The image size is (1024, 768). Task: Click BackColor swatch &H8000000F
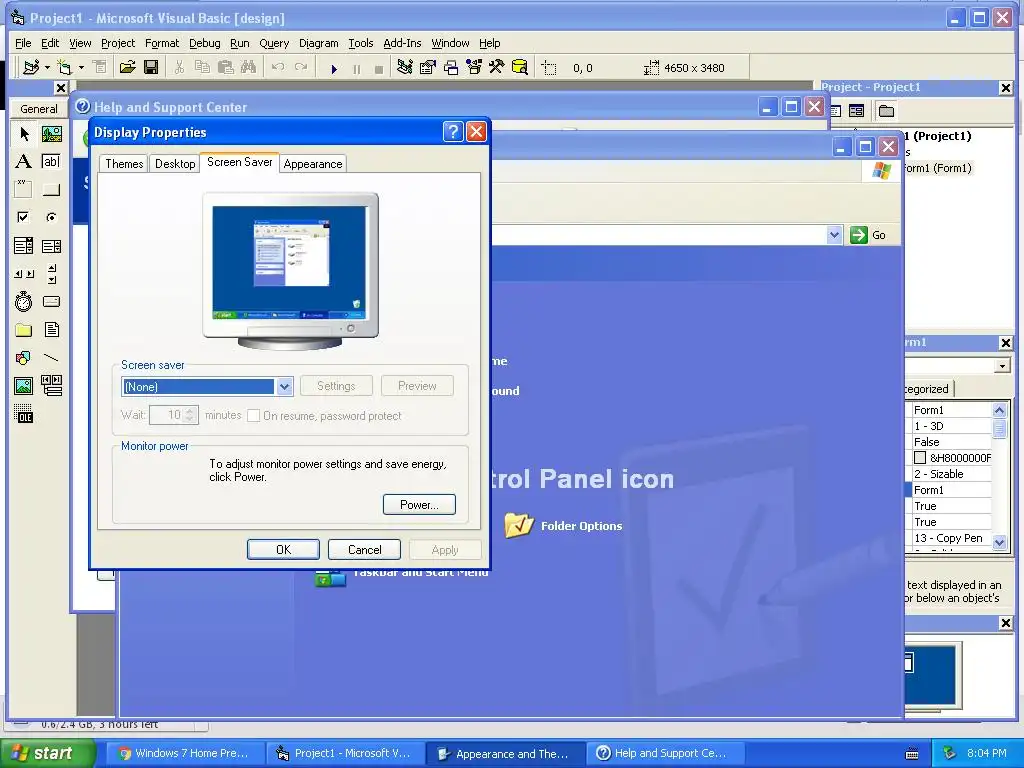point(920,458)
